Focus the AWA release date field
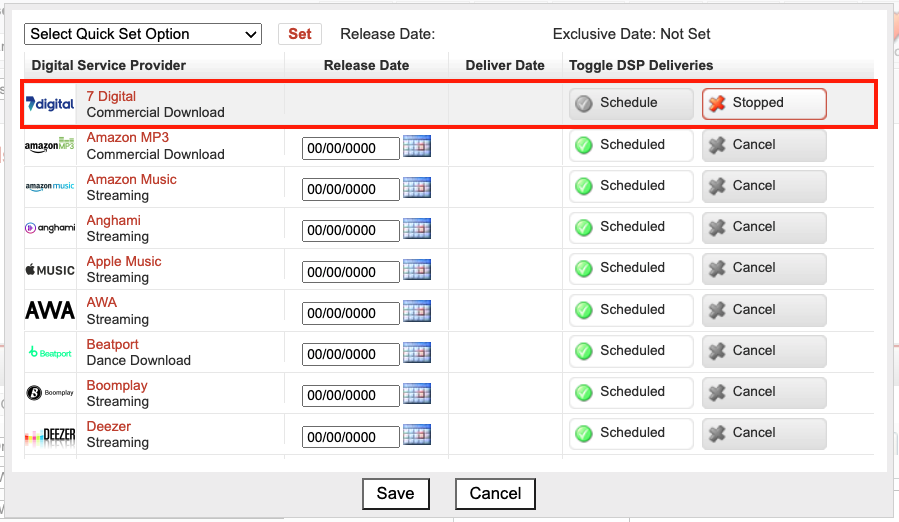 351,313
